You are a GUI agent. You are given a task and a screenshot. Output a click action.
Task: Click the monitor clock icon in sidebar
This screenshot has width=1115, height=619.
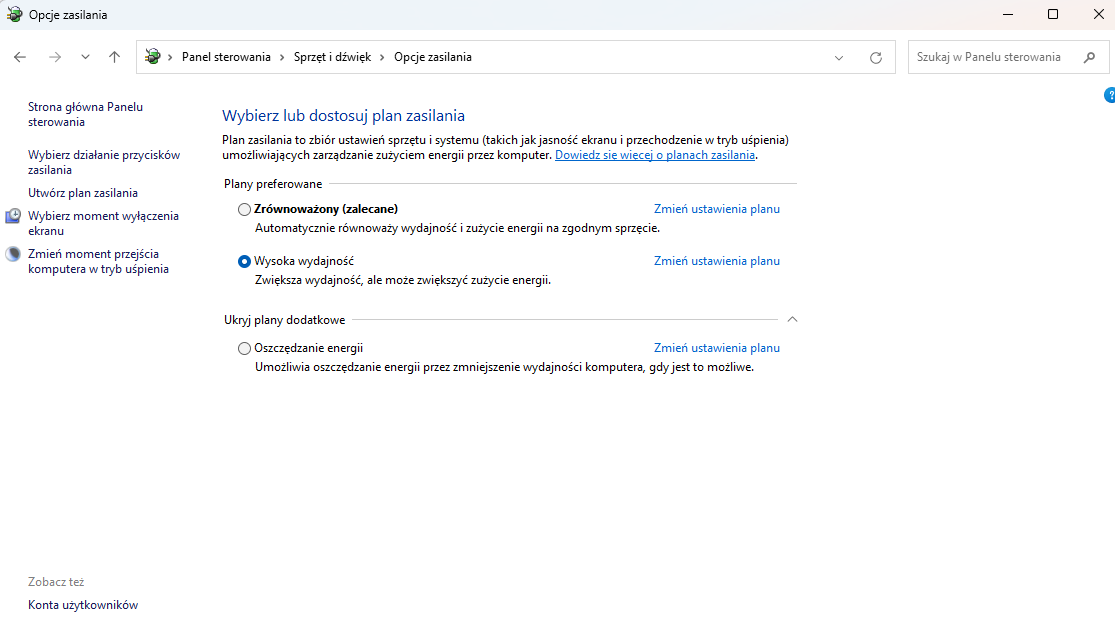pyautogui.click(x=14, y=216)
